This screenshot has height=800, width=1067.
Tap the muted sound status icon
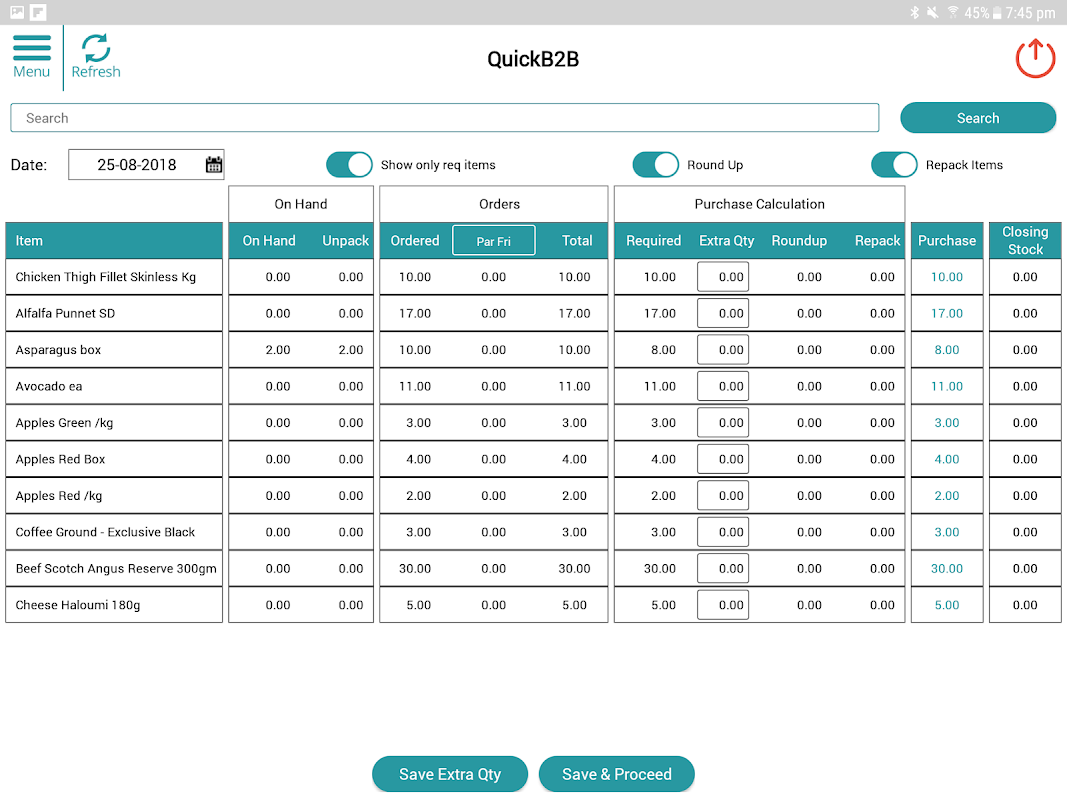pos(933,12)
